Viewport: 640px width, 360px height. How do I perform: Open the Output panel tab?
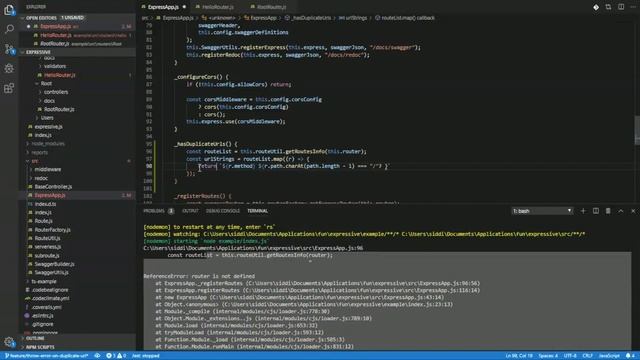coord(190,211)
